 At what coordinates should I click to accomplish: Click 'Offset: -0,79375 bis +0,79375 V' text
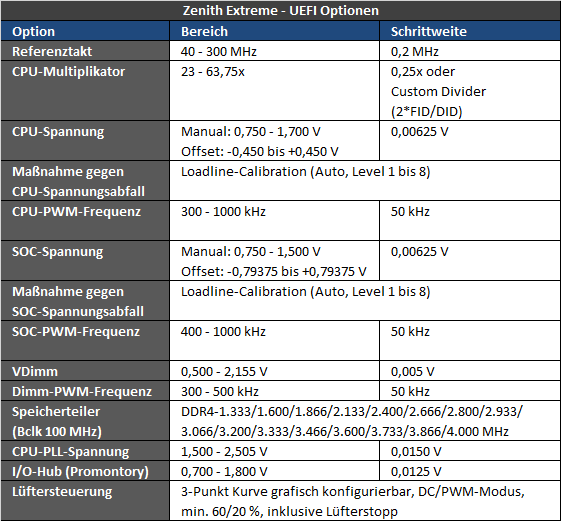274,272
